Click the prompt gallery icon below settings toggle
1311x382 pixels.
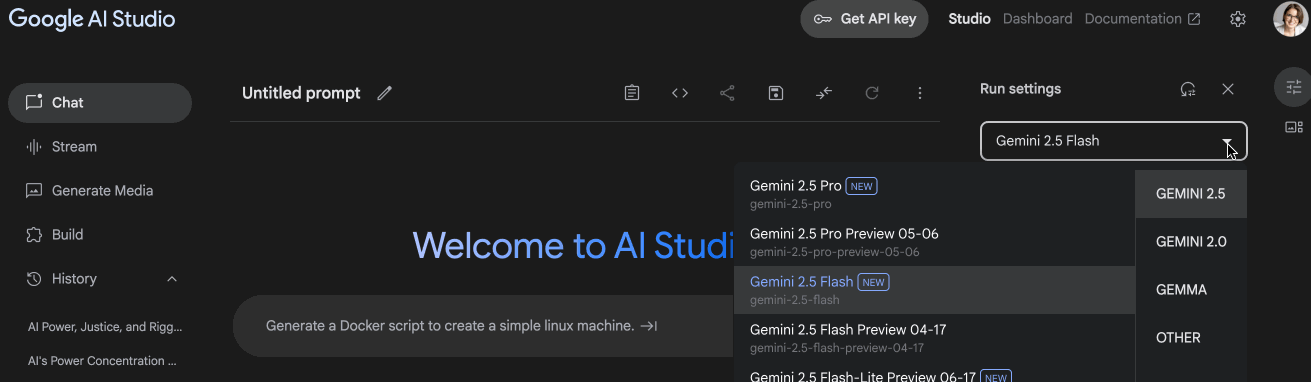[1294, 127]
